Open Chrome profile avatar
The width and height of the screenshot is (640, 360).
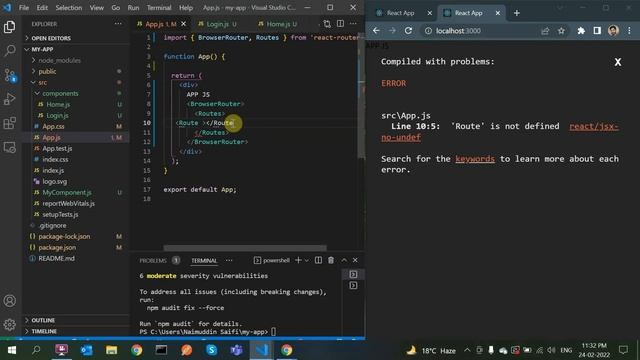(613, 31)
